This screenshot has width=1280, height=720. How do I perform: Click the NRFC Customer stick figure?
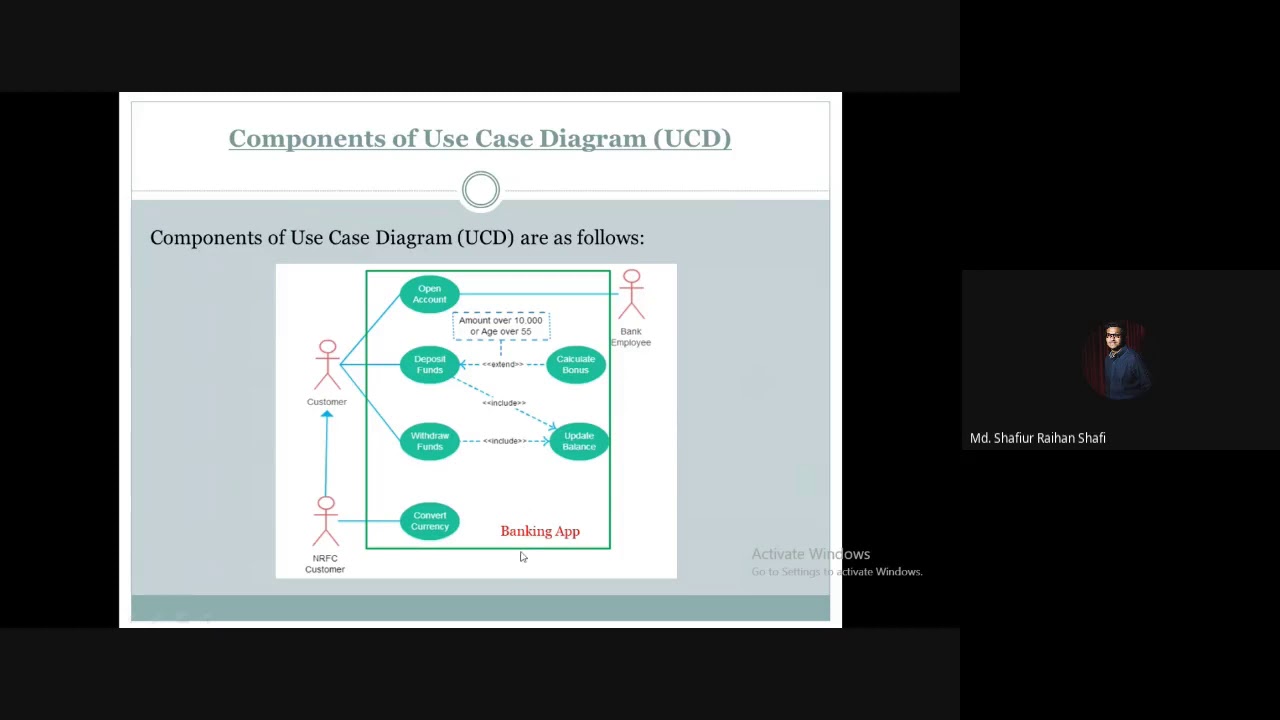click(x=325, y=521)
